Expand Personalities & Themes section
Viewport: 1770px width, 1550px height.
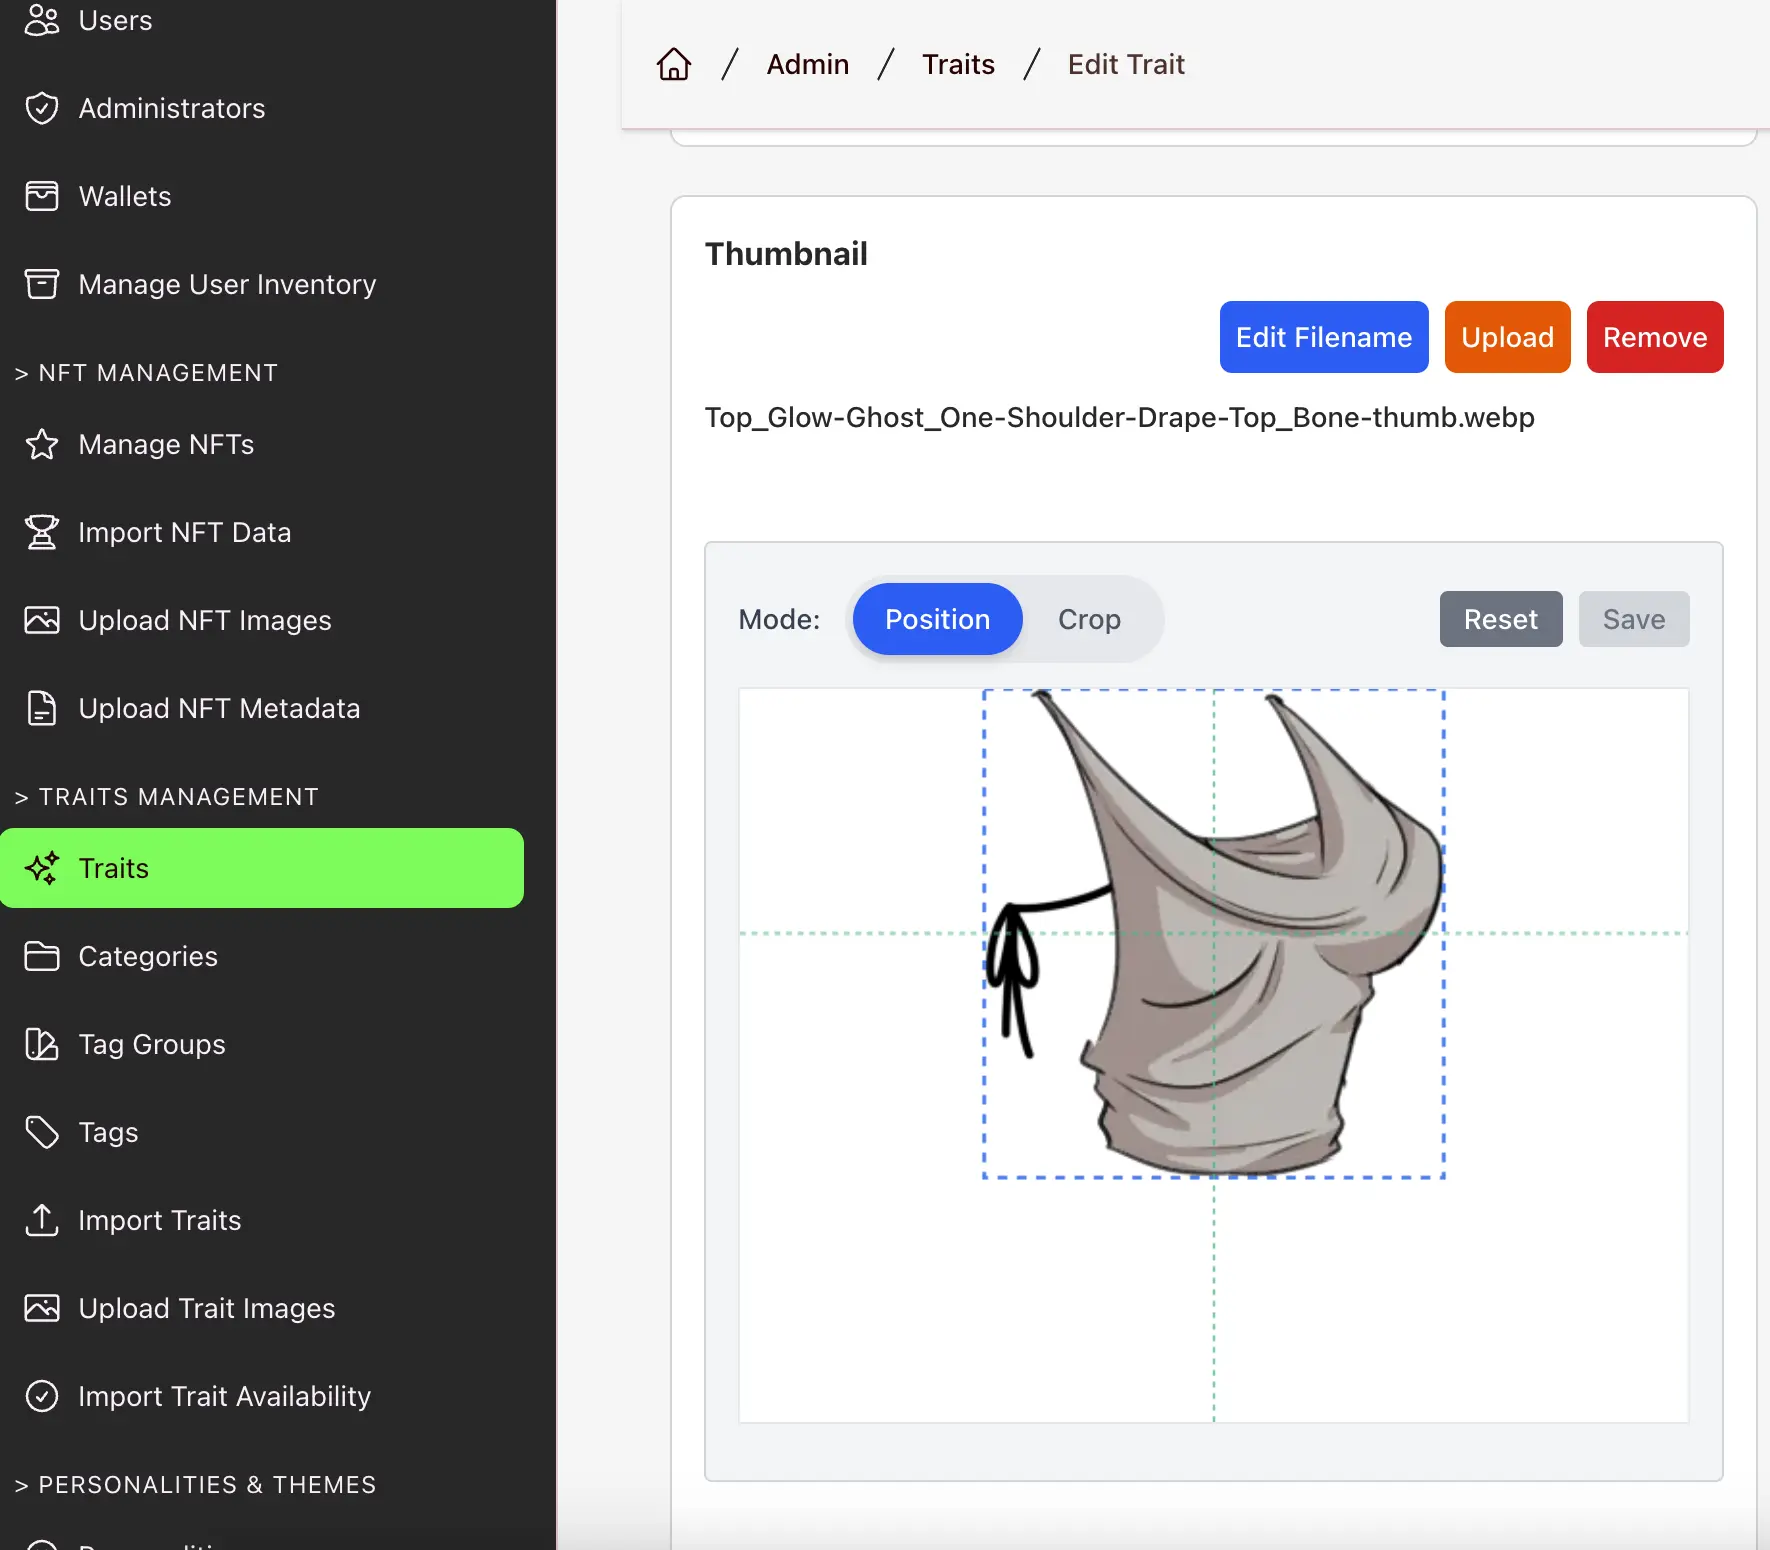[196, 1485]
